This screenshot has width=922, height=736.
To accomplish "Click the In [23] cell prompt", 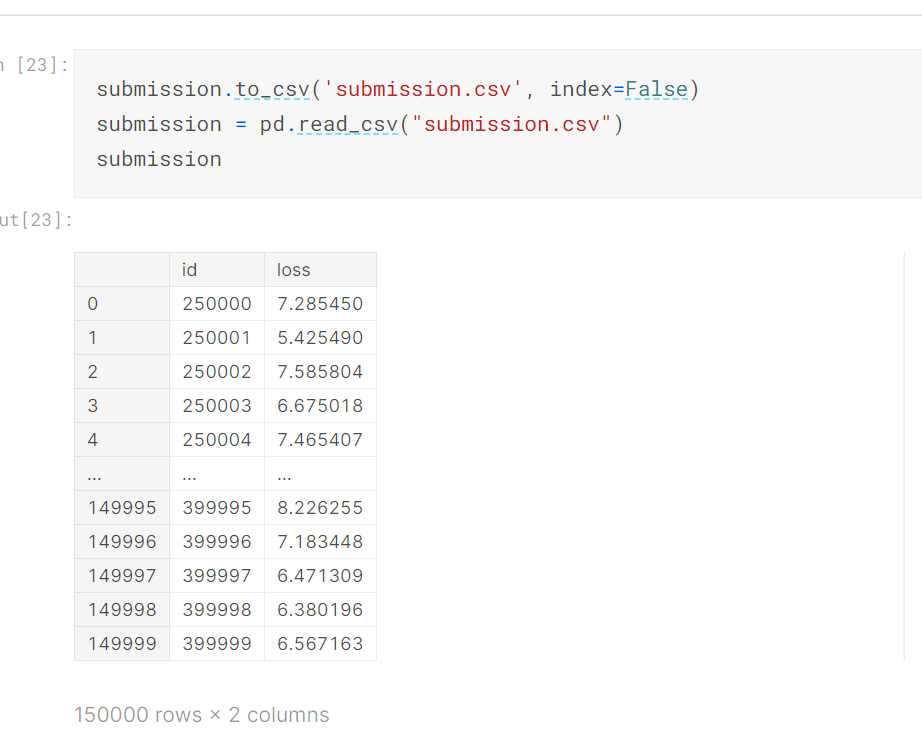I will pyautogui.click(x=32, y=63).
